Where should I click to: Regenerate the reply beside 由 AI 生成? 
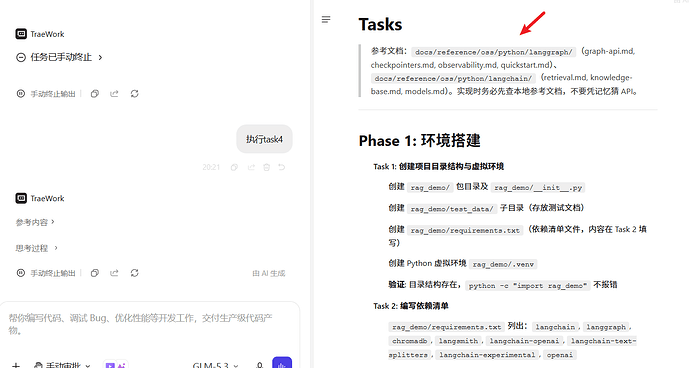pyautogui.click(x=135, y=273)
